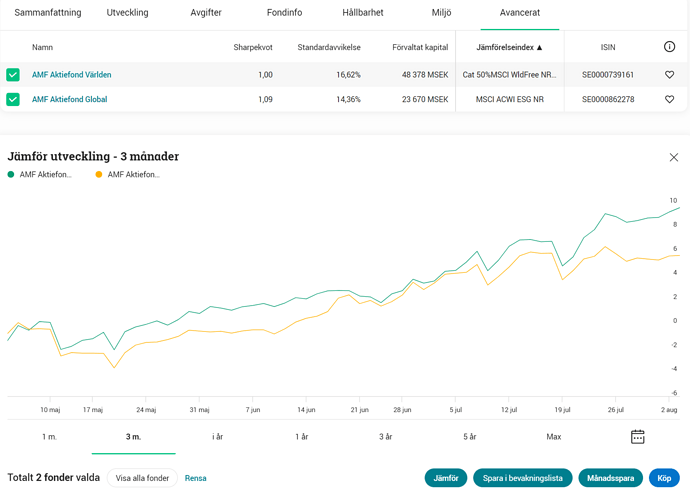The width and height of the screenshot is (690, 497).
Task: Click the blue Köp button
Action: coord(664,478)
